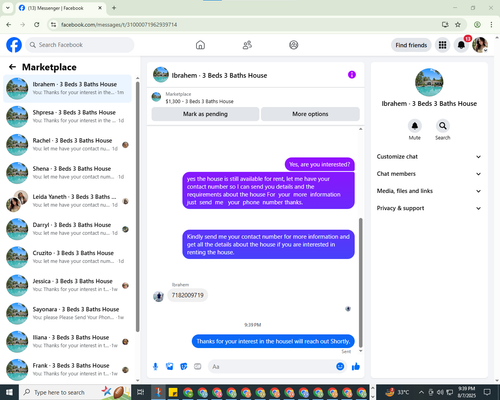This screenshot has width=500, height=400.
Task: Click the conversation list scrollbar
Action: (137, 207)
